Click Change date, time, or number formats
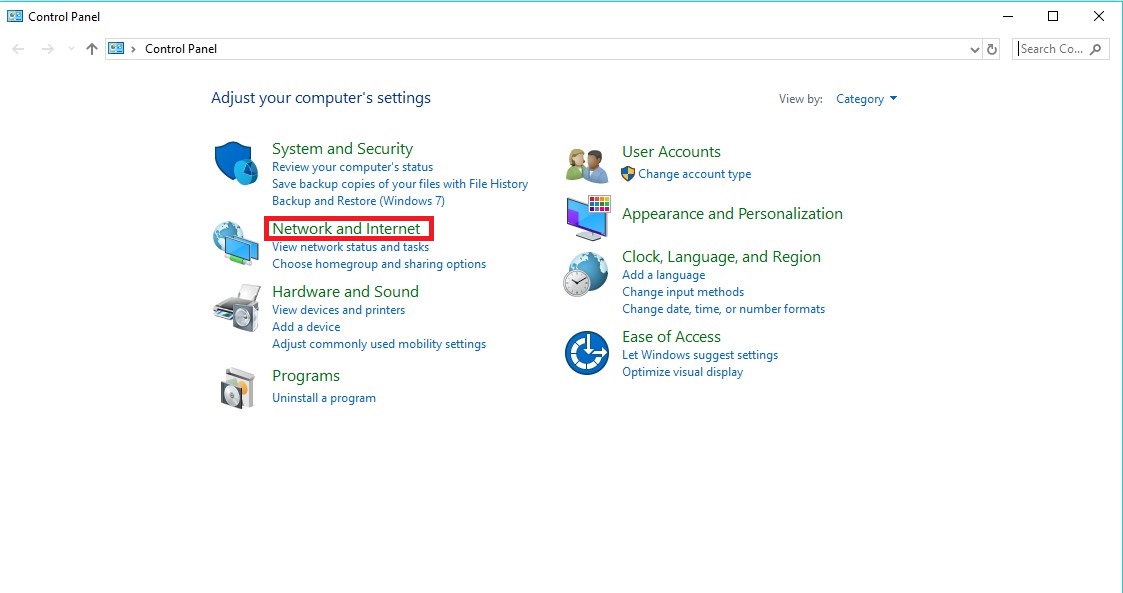This screenshot has height=593, width=1123. (x=723, y=309)
